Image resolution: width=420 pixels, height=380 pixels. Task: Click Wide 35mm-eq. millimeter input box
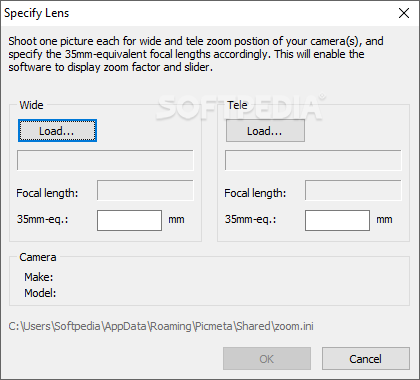[x=129, y=220]
